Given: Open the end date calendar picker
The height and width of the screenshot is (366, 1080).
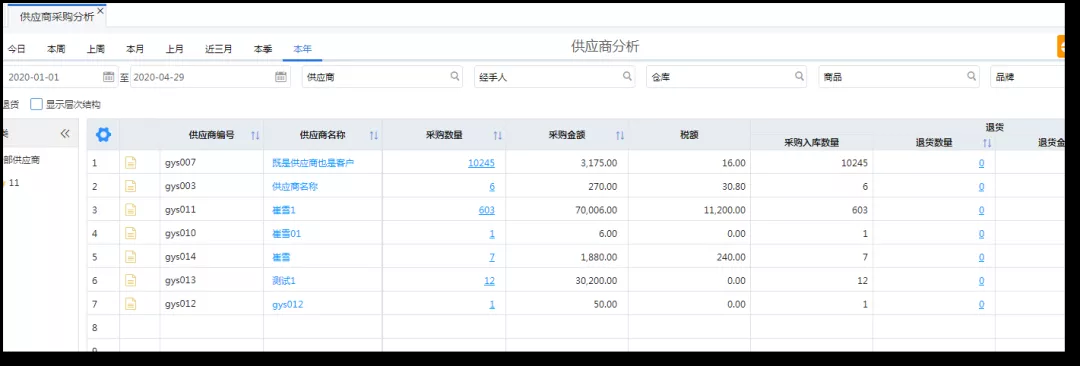Looking at the screenshot, I should click(281, 77).
